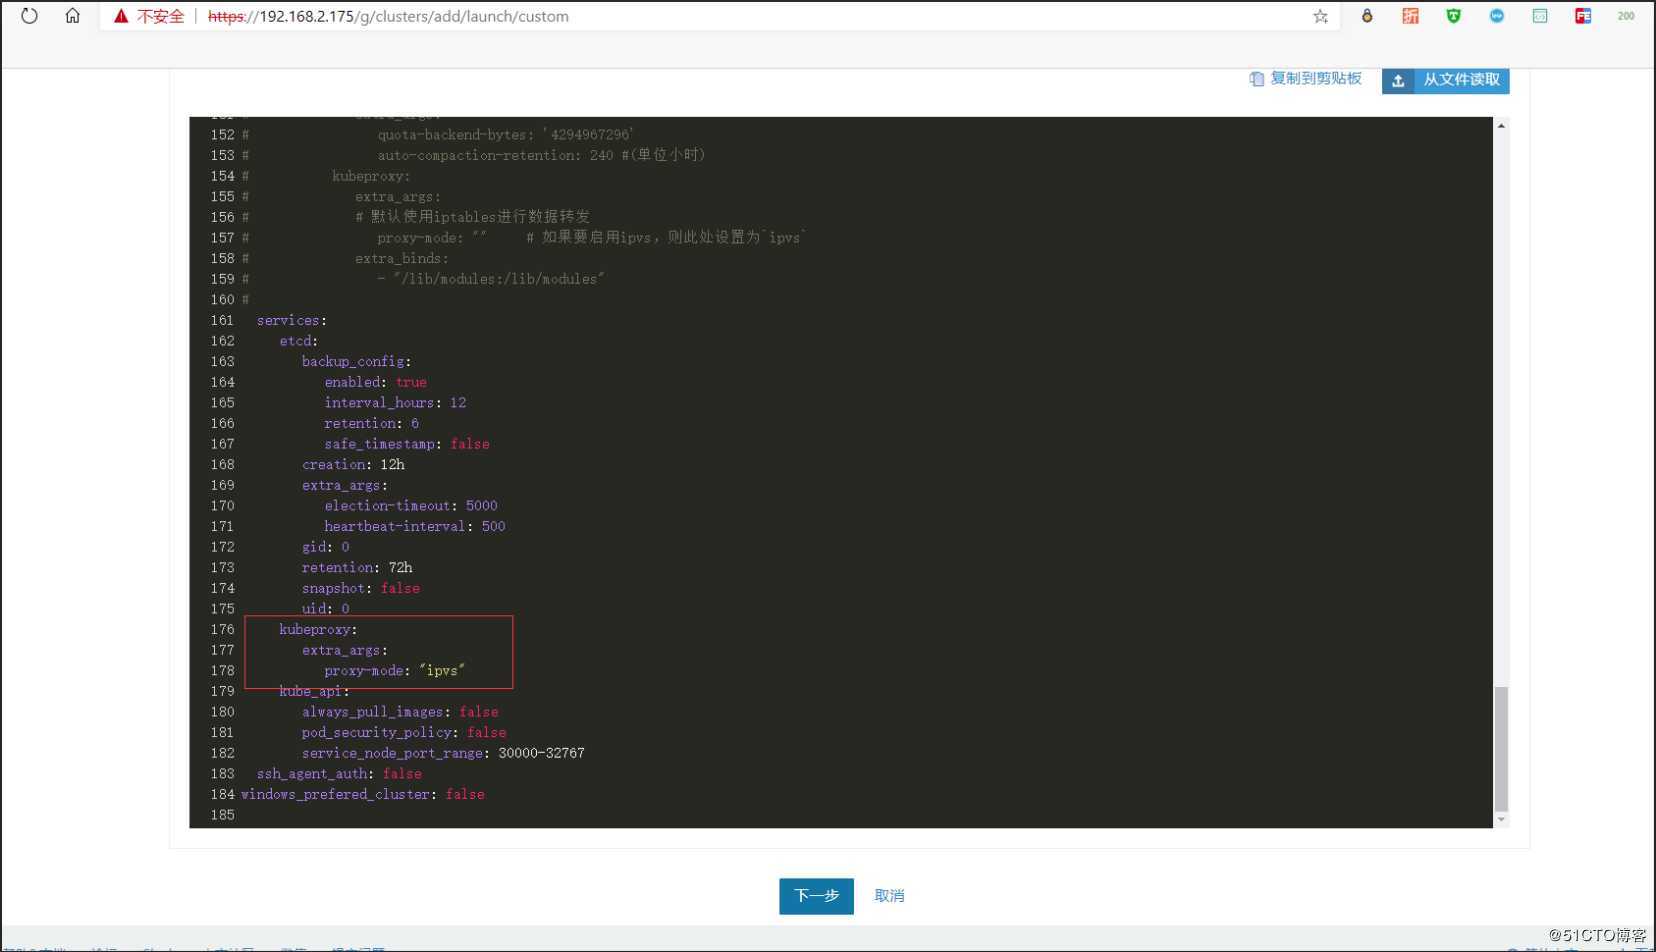Viewport: 1656px width, 952px height.
Task: Click the red insecure-connection warning triangle
Action: (121, 16)
